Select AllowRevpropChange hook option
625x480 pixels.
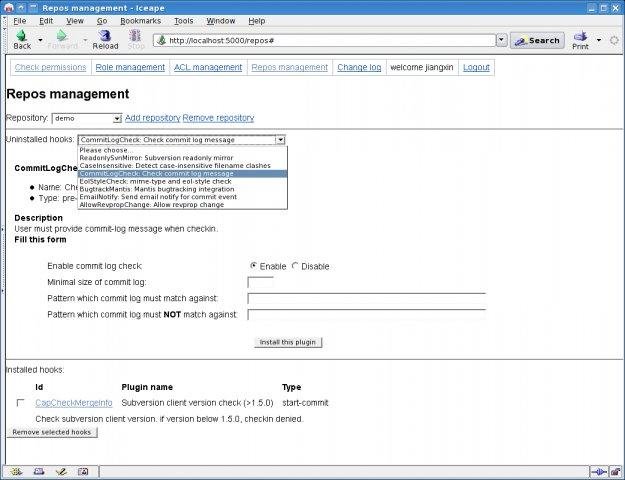183,205
